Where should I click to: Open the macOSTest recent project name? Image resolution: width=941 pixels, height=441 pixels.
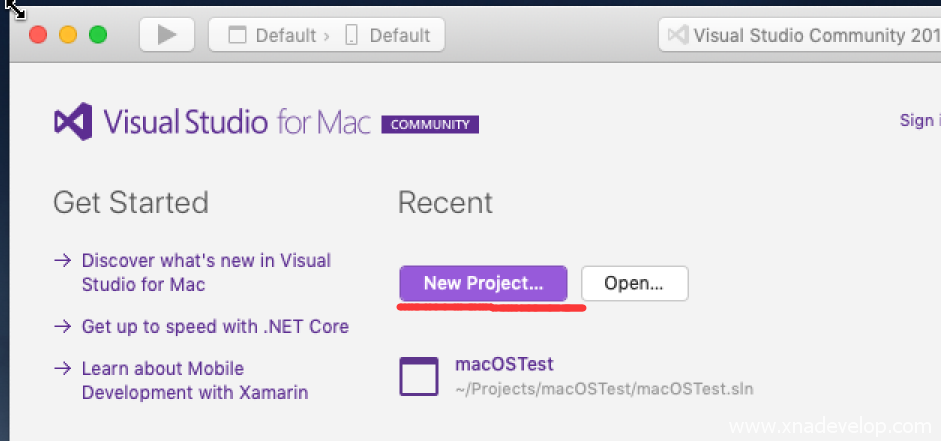click(x=504, y=364)
